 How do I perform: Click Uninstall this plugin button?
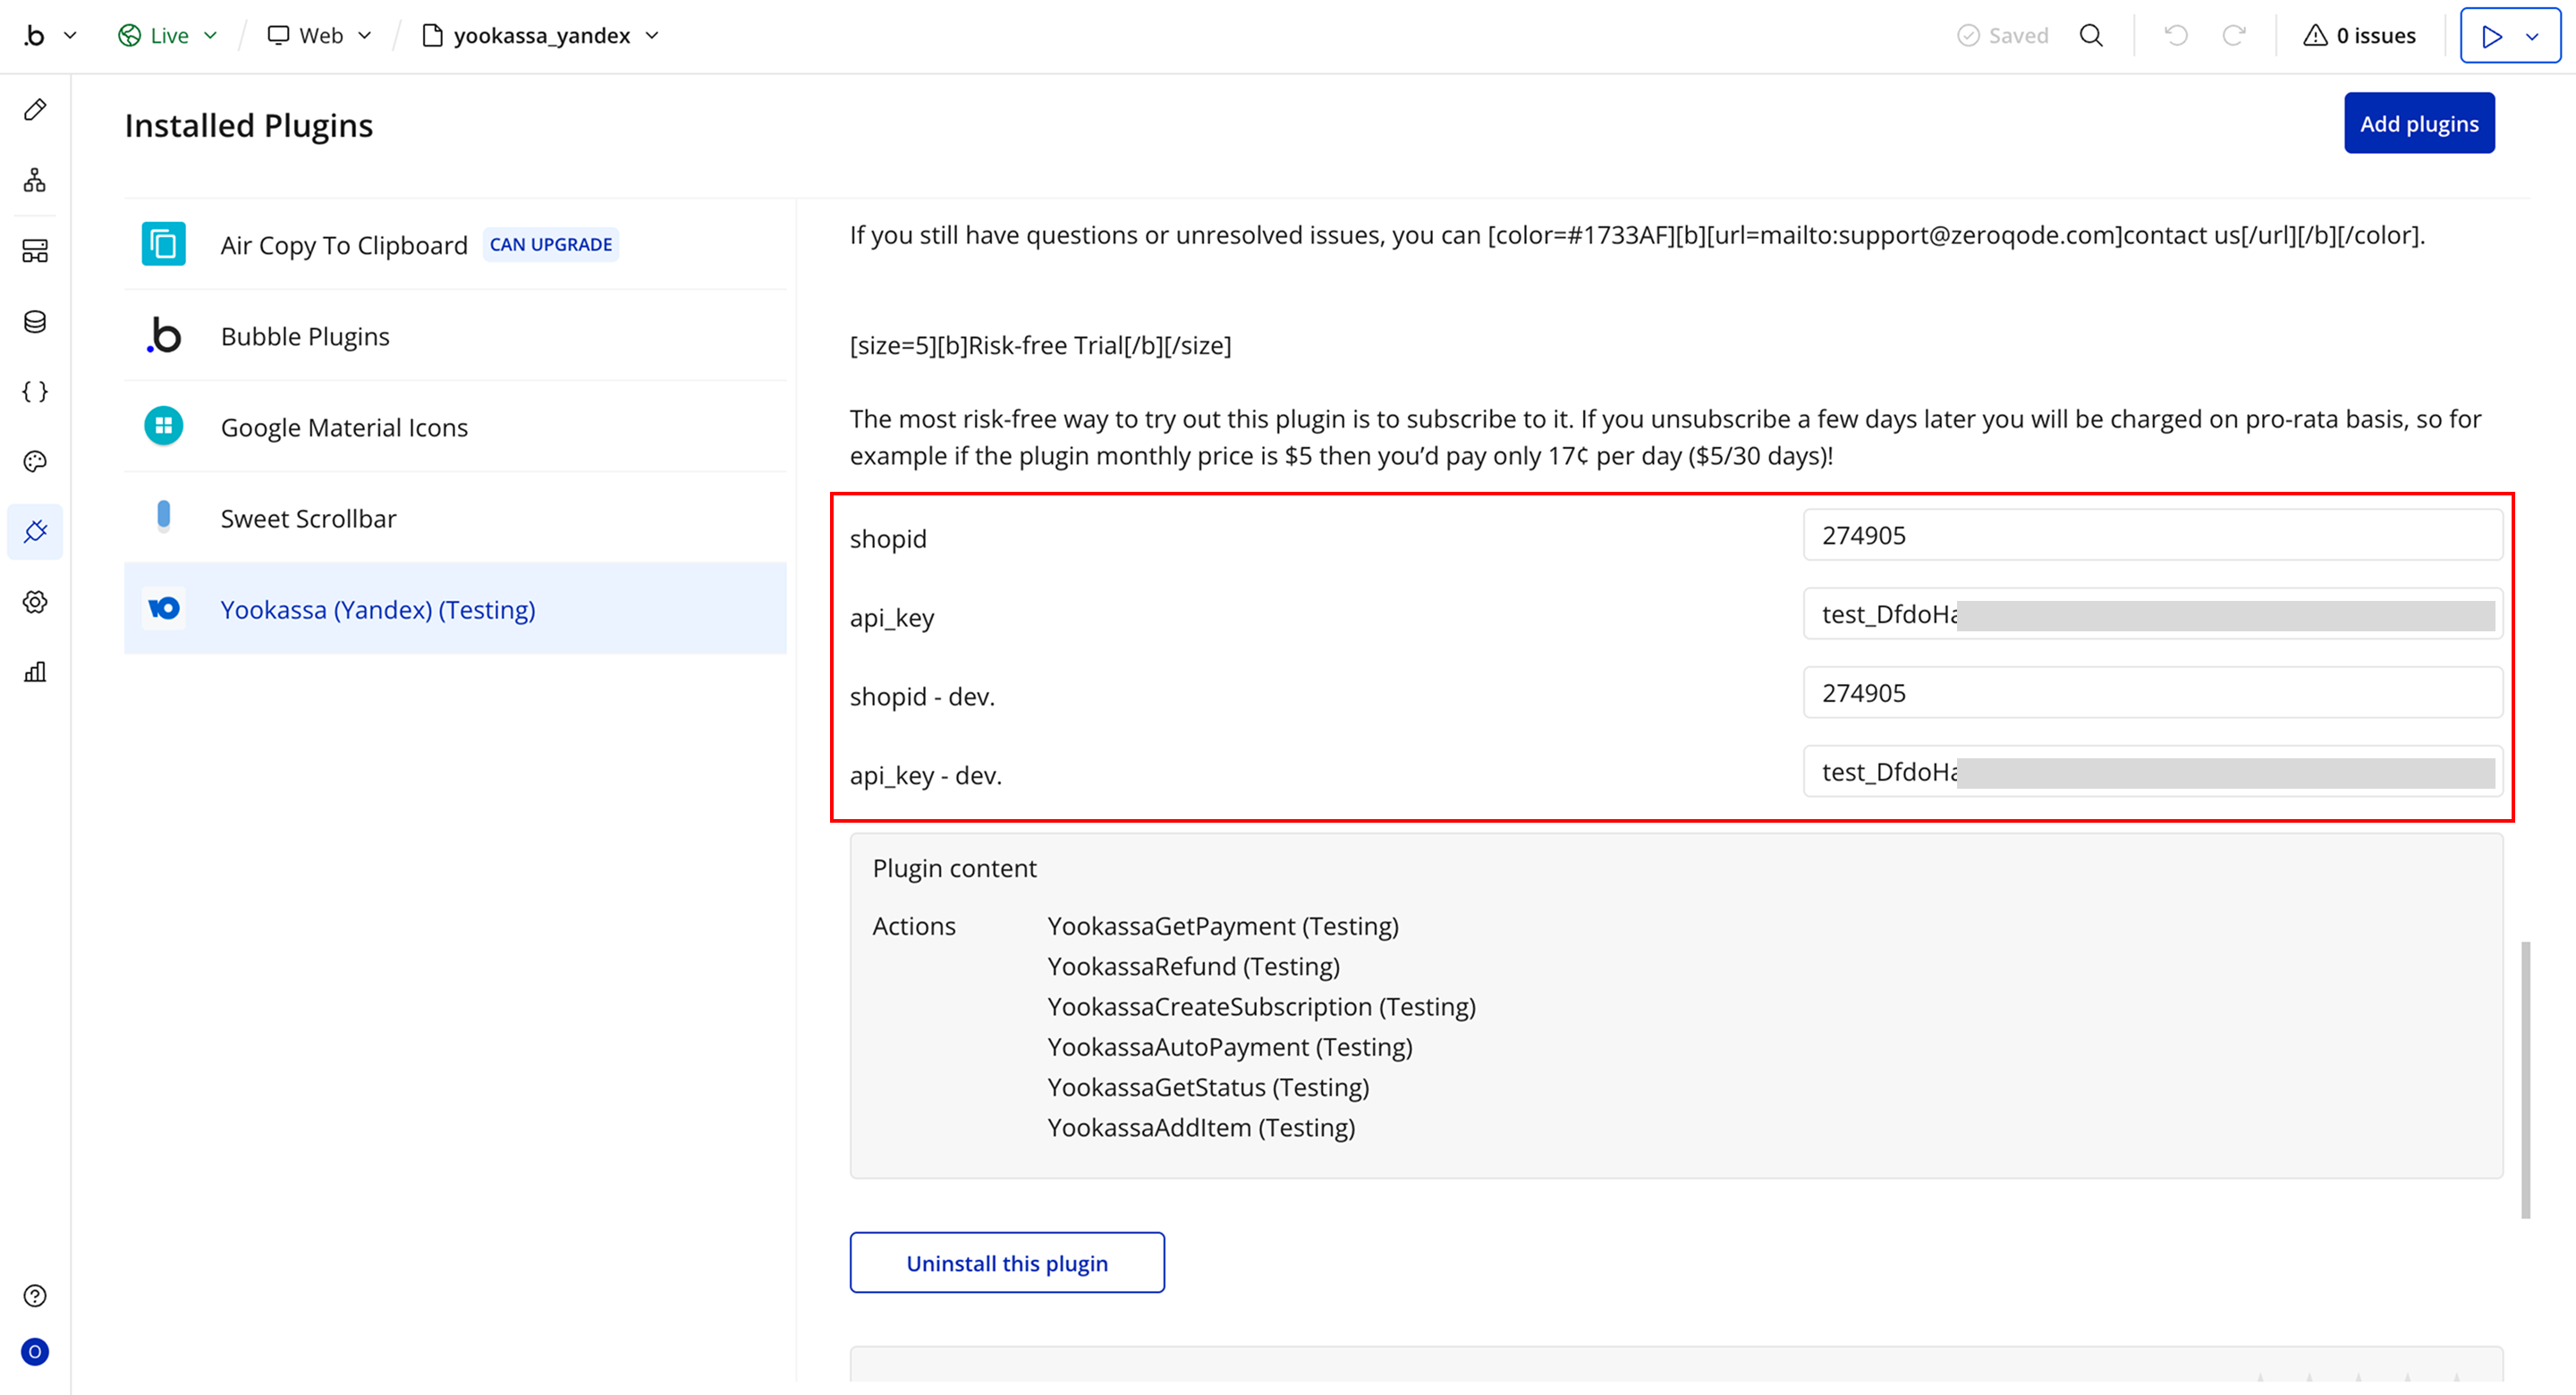pos(1007,1263)
